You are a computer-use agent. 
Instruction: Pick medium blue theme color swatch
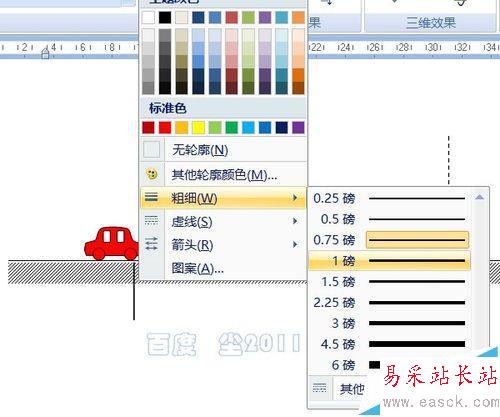tap(215, 17)
